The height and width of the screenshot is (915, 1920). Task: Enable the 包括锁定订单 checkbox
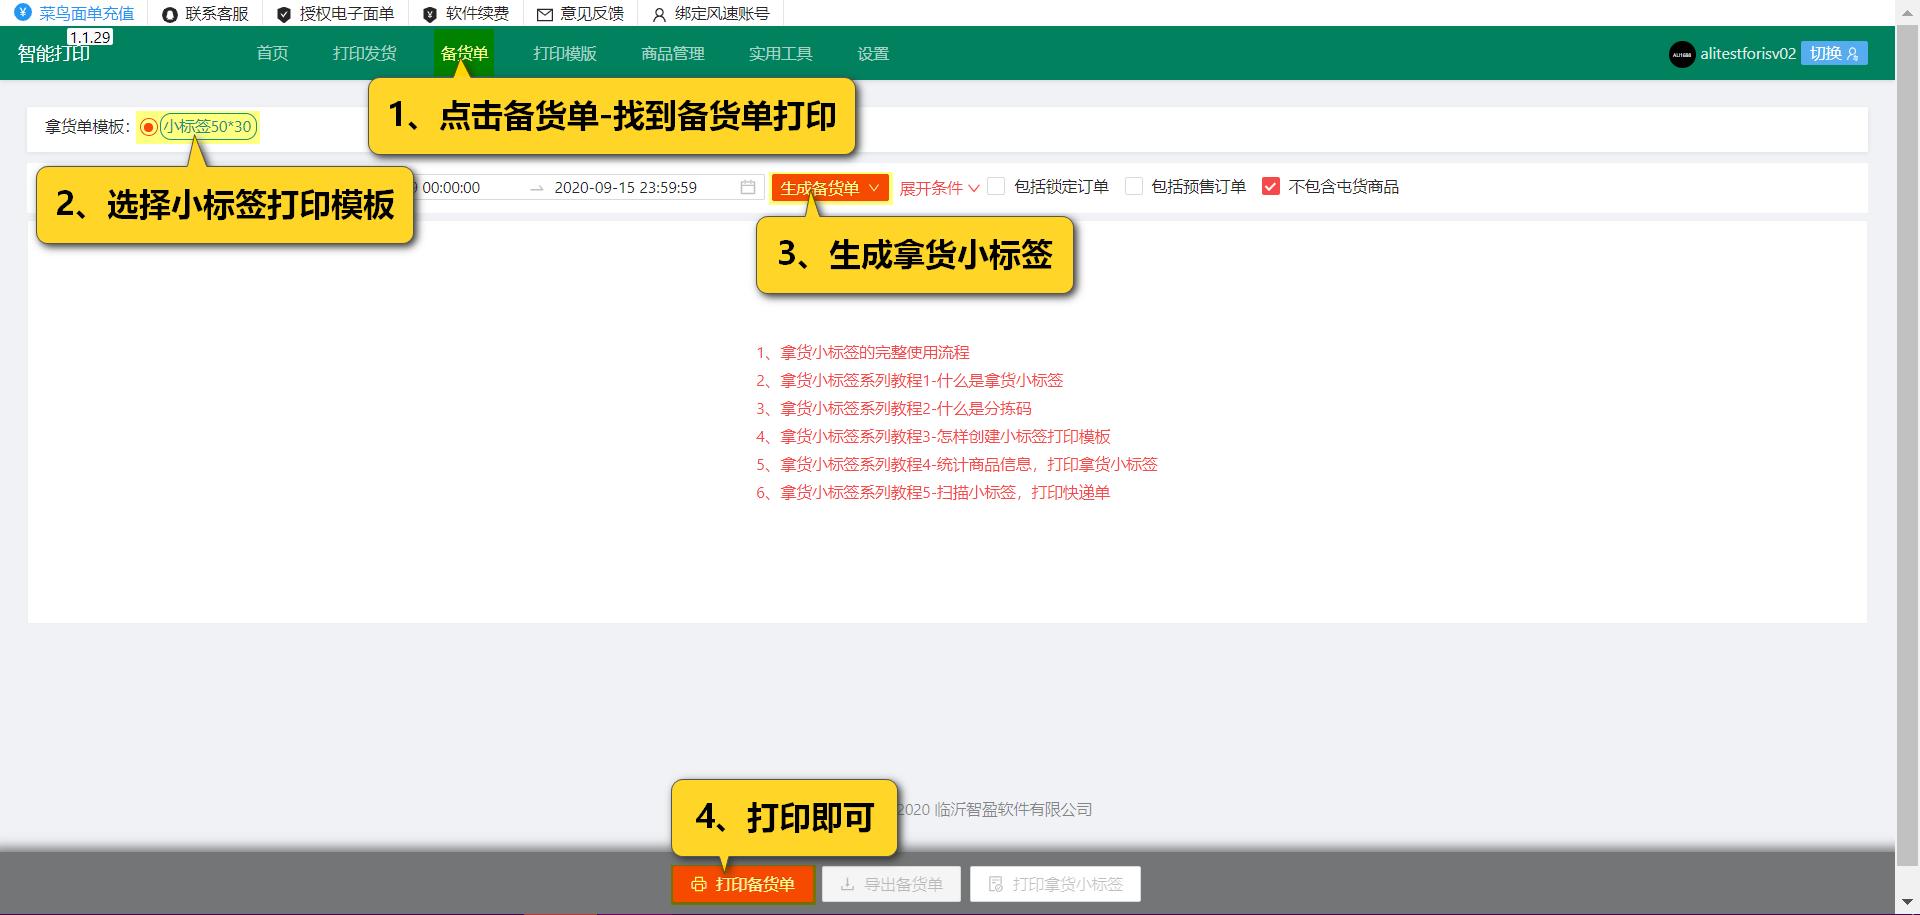996,186
